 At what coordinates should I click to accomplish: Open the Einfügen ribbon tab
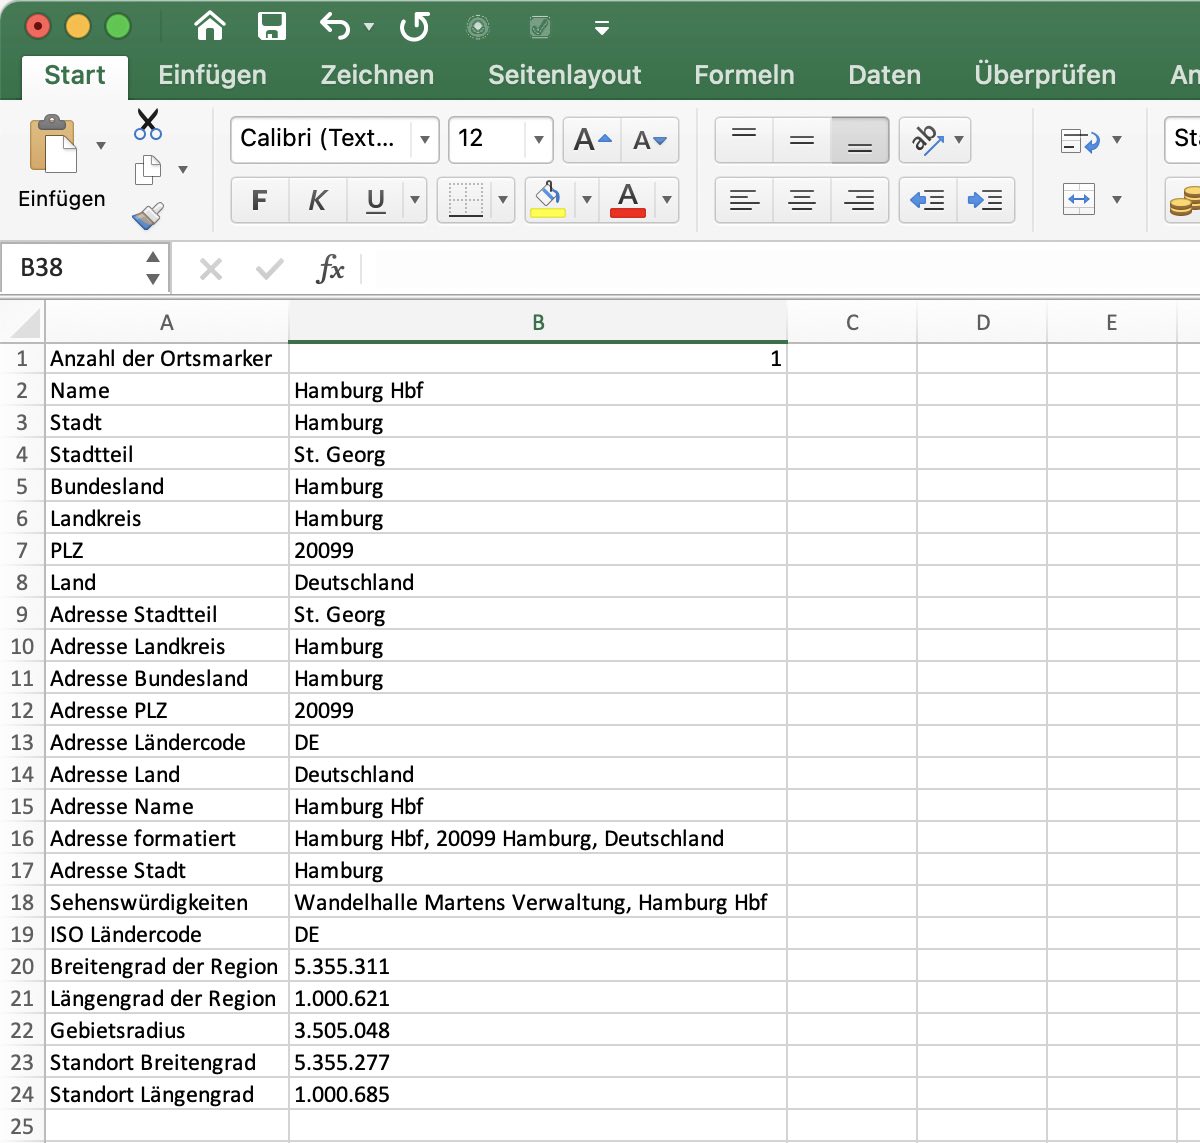(213, 75)
